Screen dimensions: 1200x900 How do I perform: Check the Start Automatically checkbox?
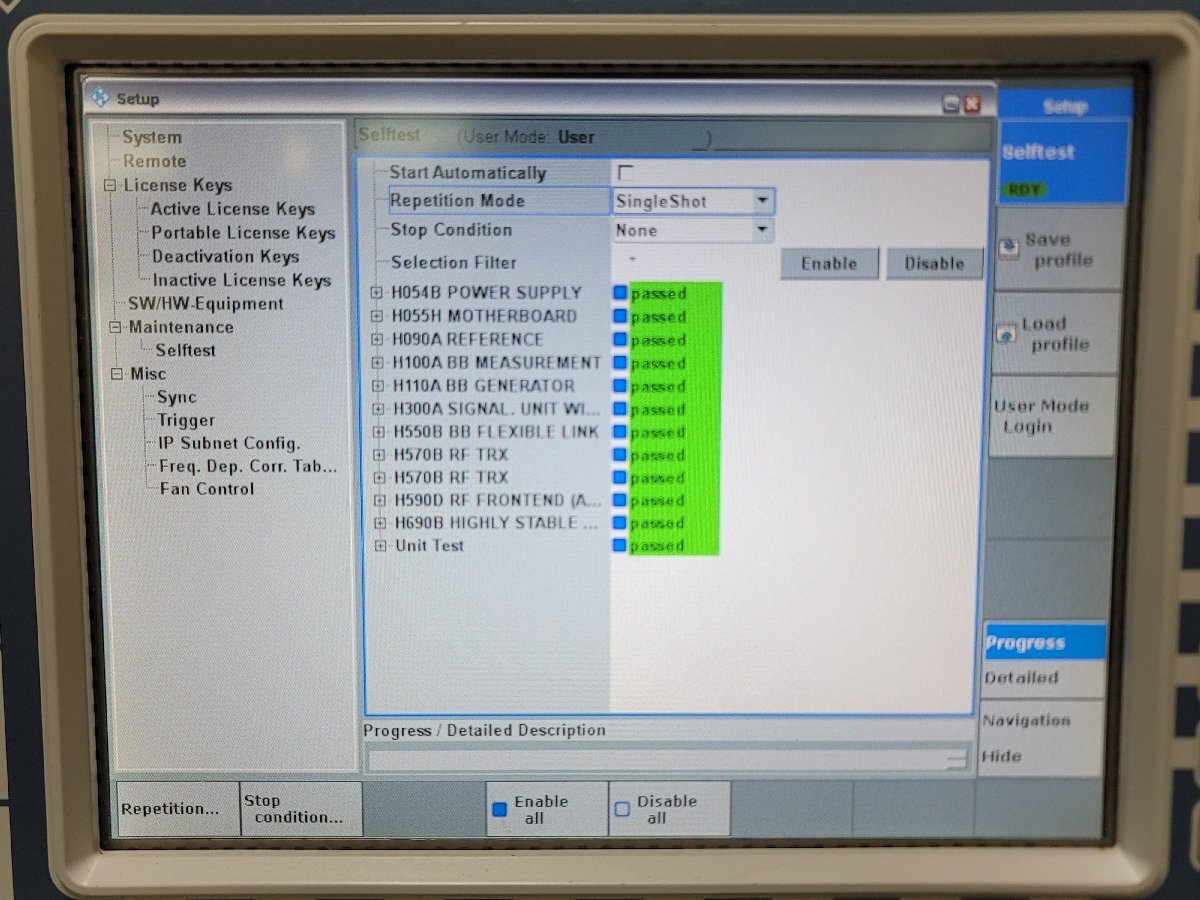[625, 172]
